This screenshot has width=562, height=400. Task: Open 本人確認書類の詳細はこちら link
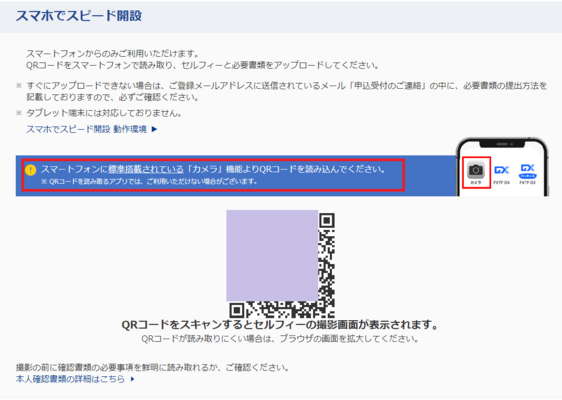[x=70, y=379]
